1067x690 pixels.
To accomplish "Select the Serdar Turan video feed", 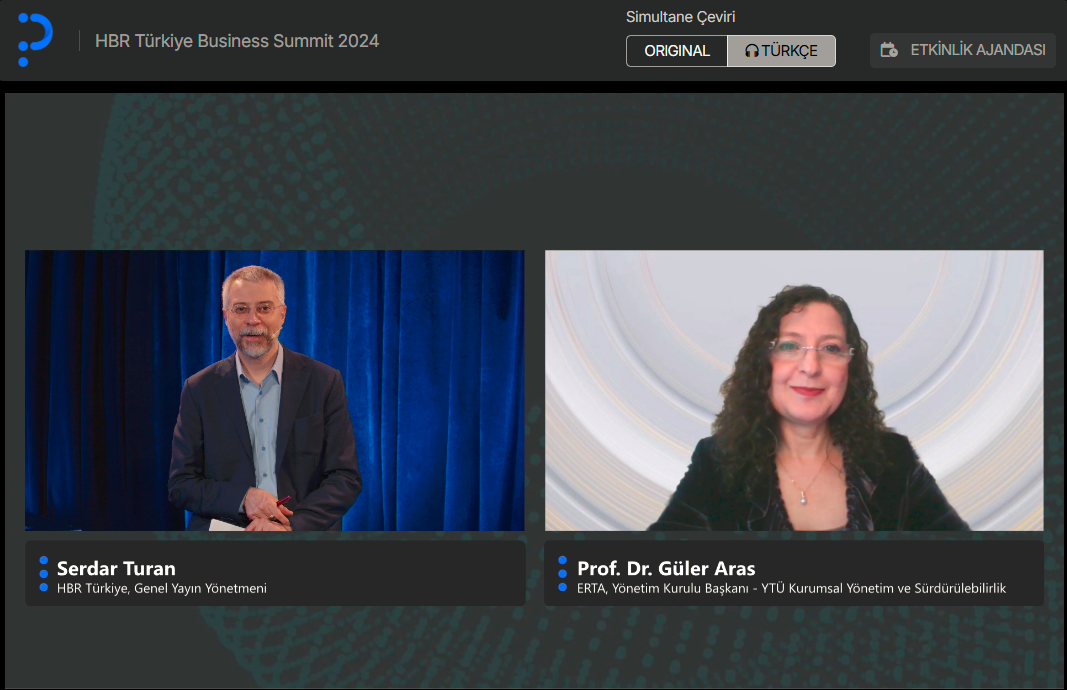I will 275,391.
